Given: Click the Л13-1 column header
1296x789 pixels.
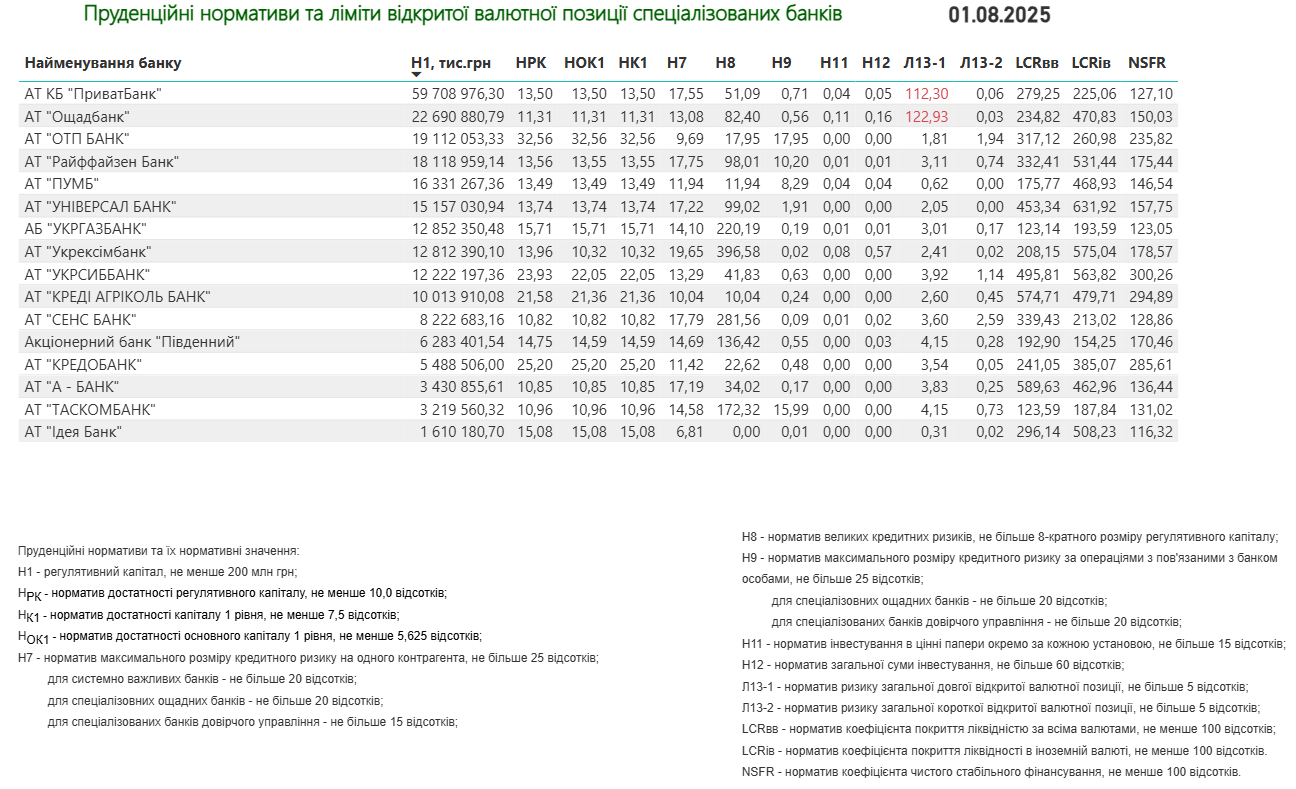Looking at the screenshot, I should (x=924, y=63).
